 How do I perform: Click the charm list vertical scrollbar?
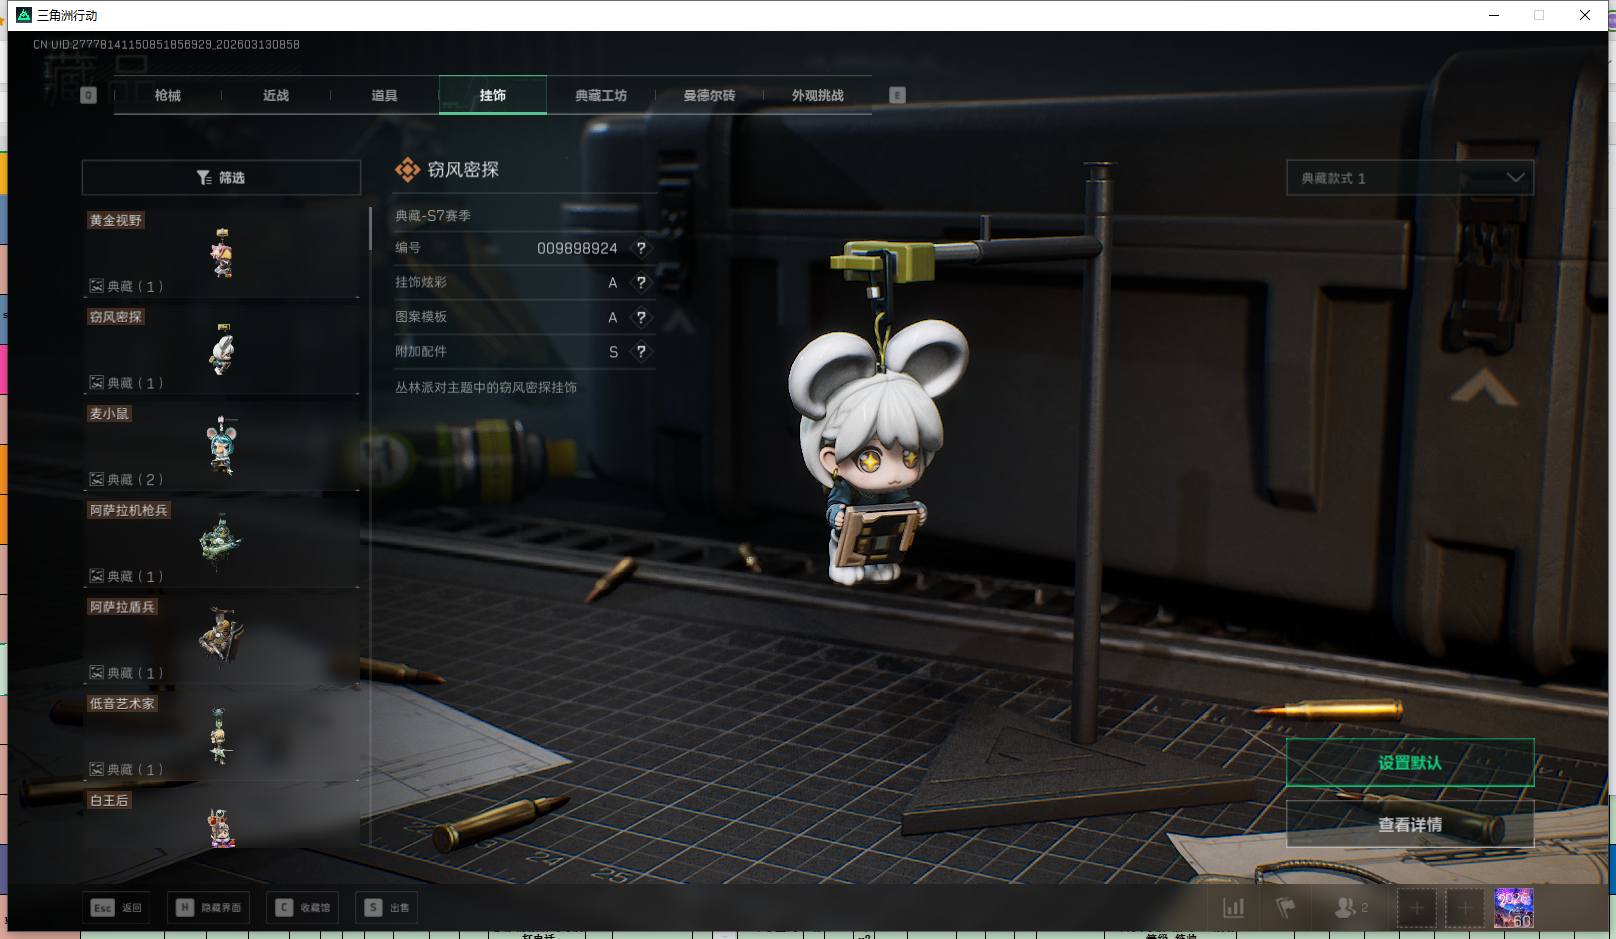(x=370, y=230)
